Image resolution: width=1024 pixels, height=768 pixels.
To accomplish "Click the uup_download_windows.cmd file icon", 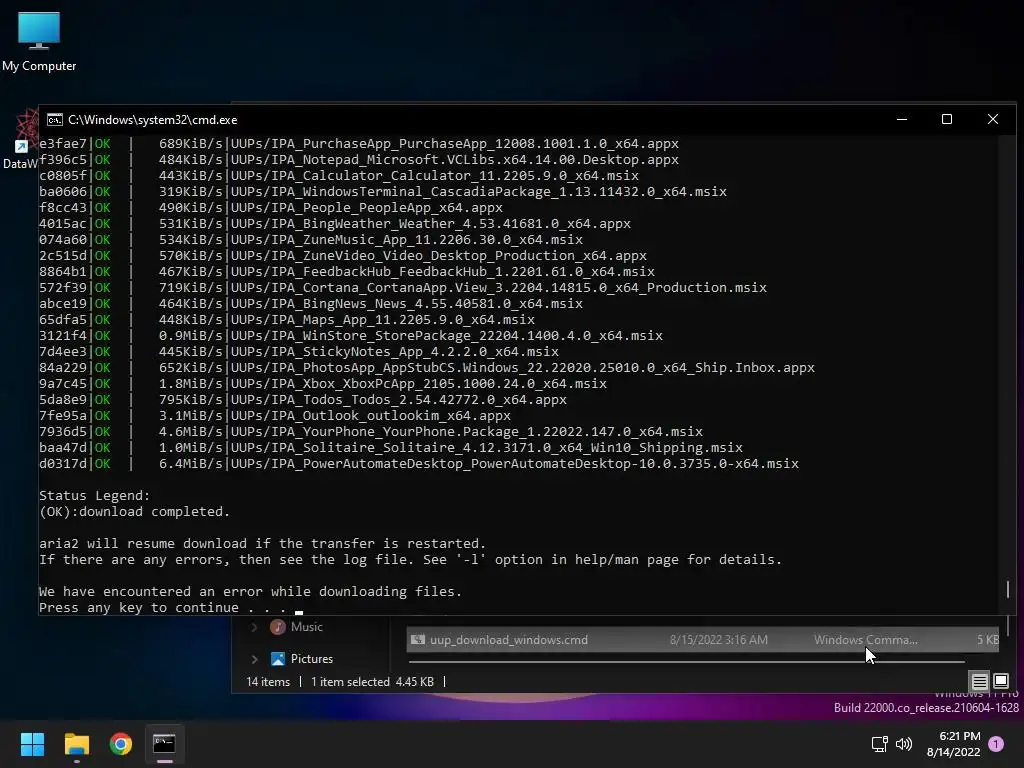I will pos(418,640).
